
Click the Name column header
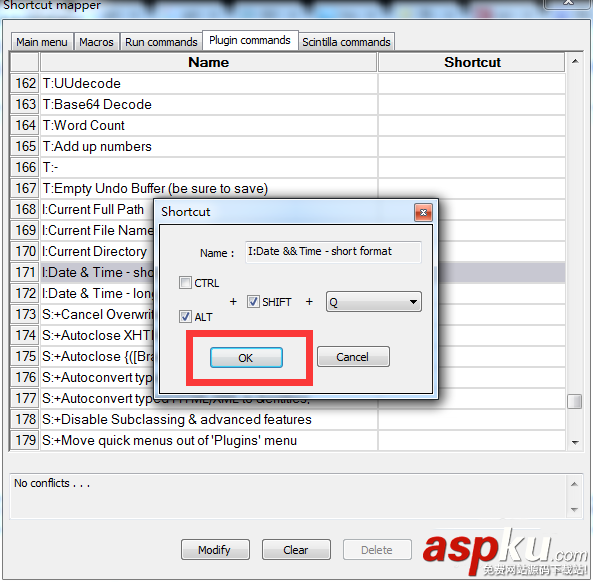pyautogui.click(x=209, y=62)
